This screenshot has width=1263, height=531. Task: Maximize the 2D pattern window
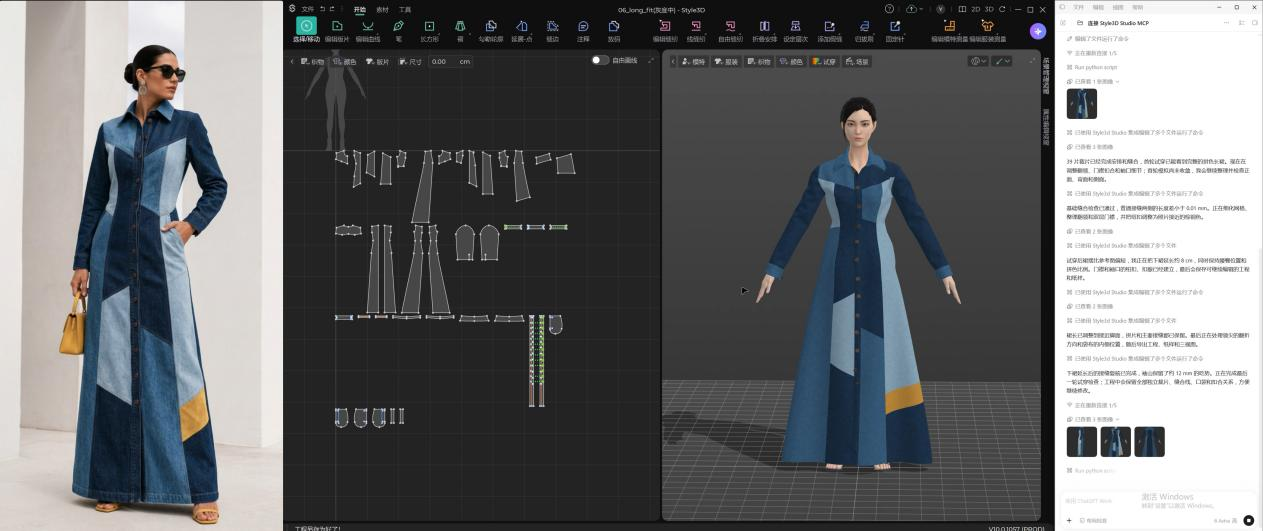[x=651, y=61]
